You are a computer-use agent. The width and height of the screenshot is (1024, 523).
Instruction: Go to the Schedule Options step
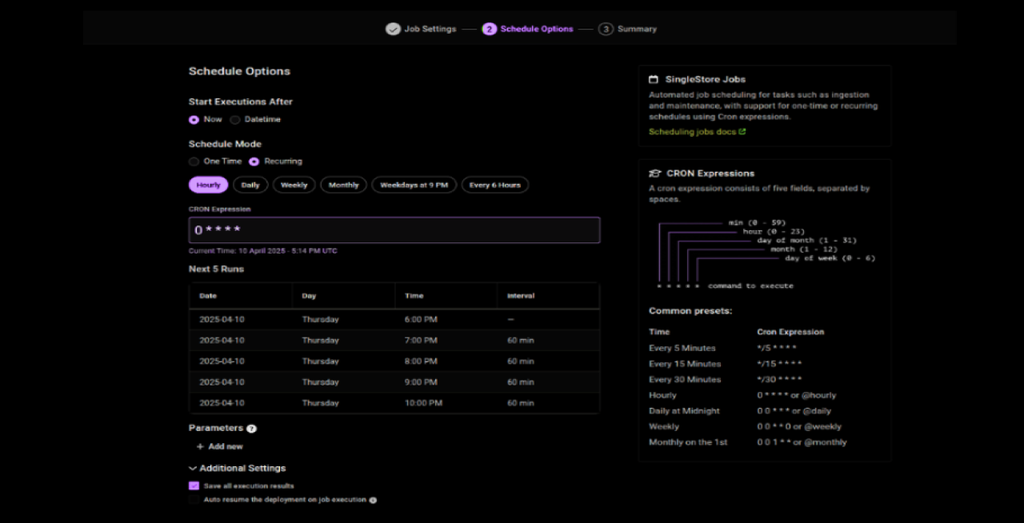pos(536,29)
